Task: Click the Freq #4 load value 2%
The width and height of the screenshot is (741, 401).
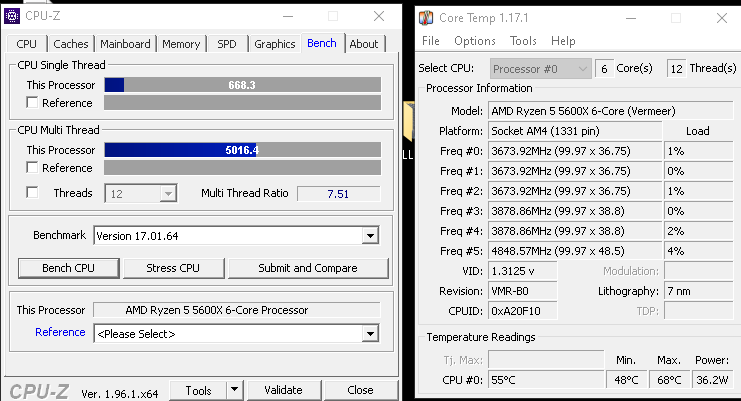Action: pyautogui.click(x=698, y=231)
